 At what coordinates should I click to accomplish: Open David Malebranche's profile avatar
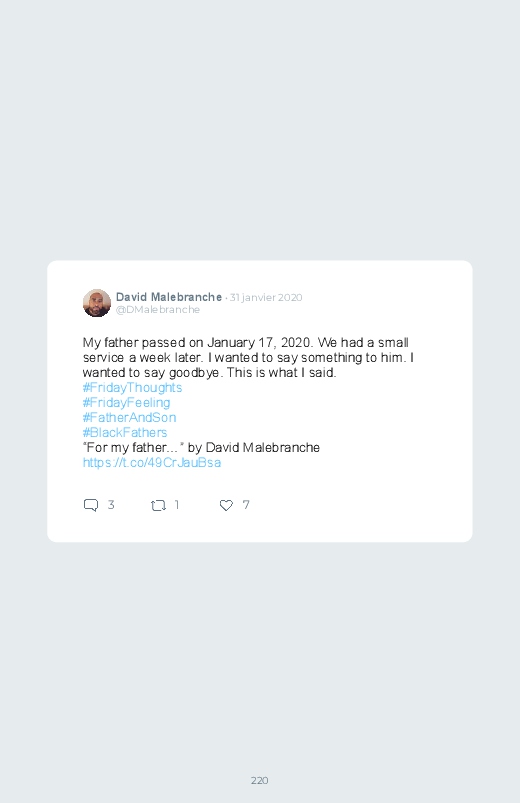tap(97, 303)
